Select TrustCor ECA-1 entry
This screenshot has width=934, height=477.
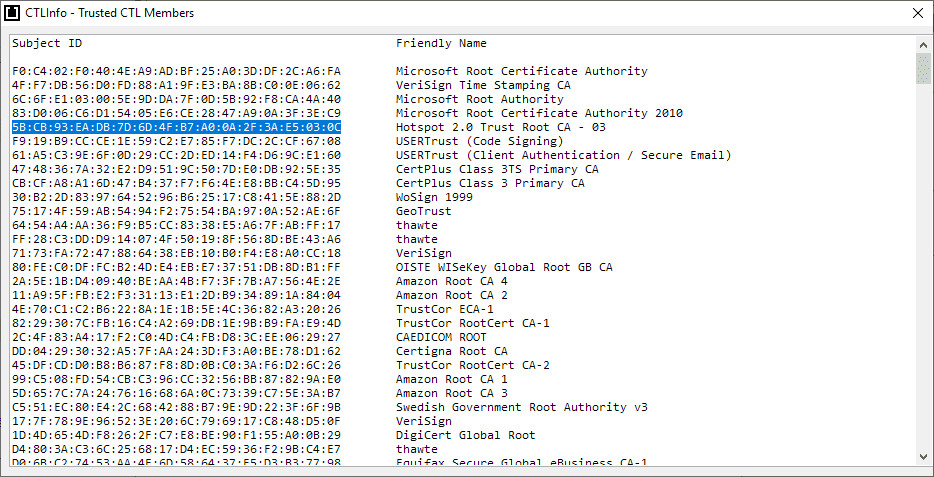(x=444, y=309)
